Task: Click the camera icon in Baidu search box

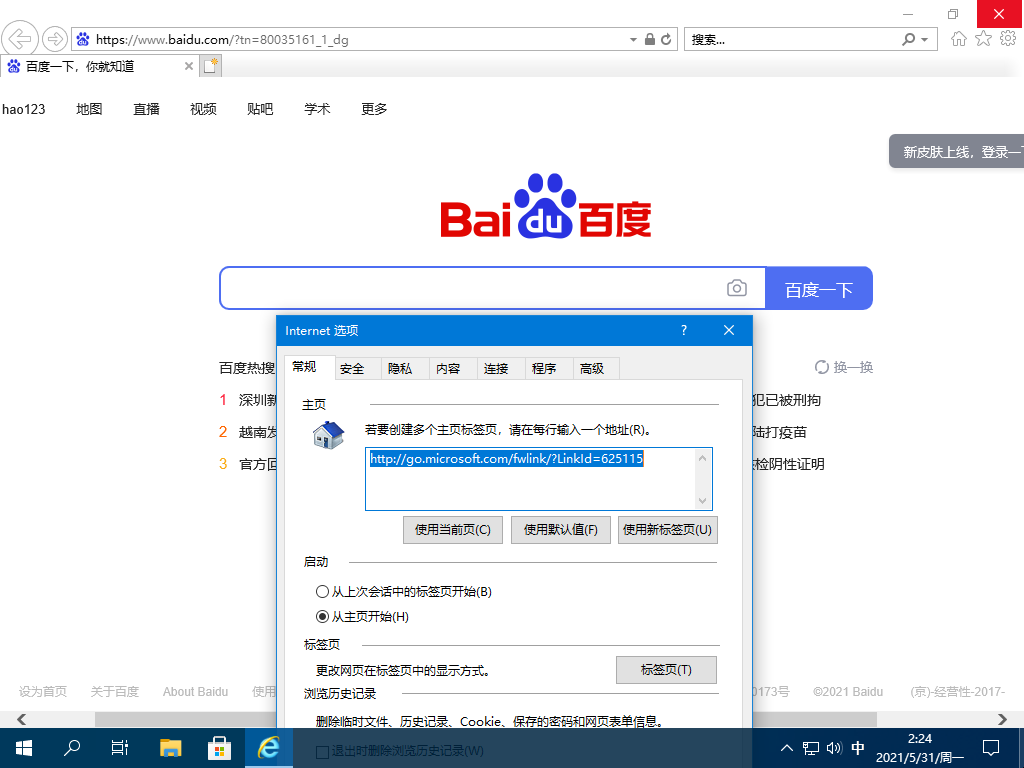Action: point(737,287)
